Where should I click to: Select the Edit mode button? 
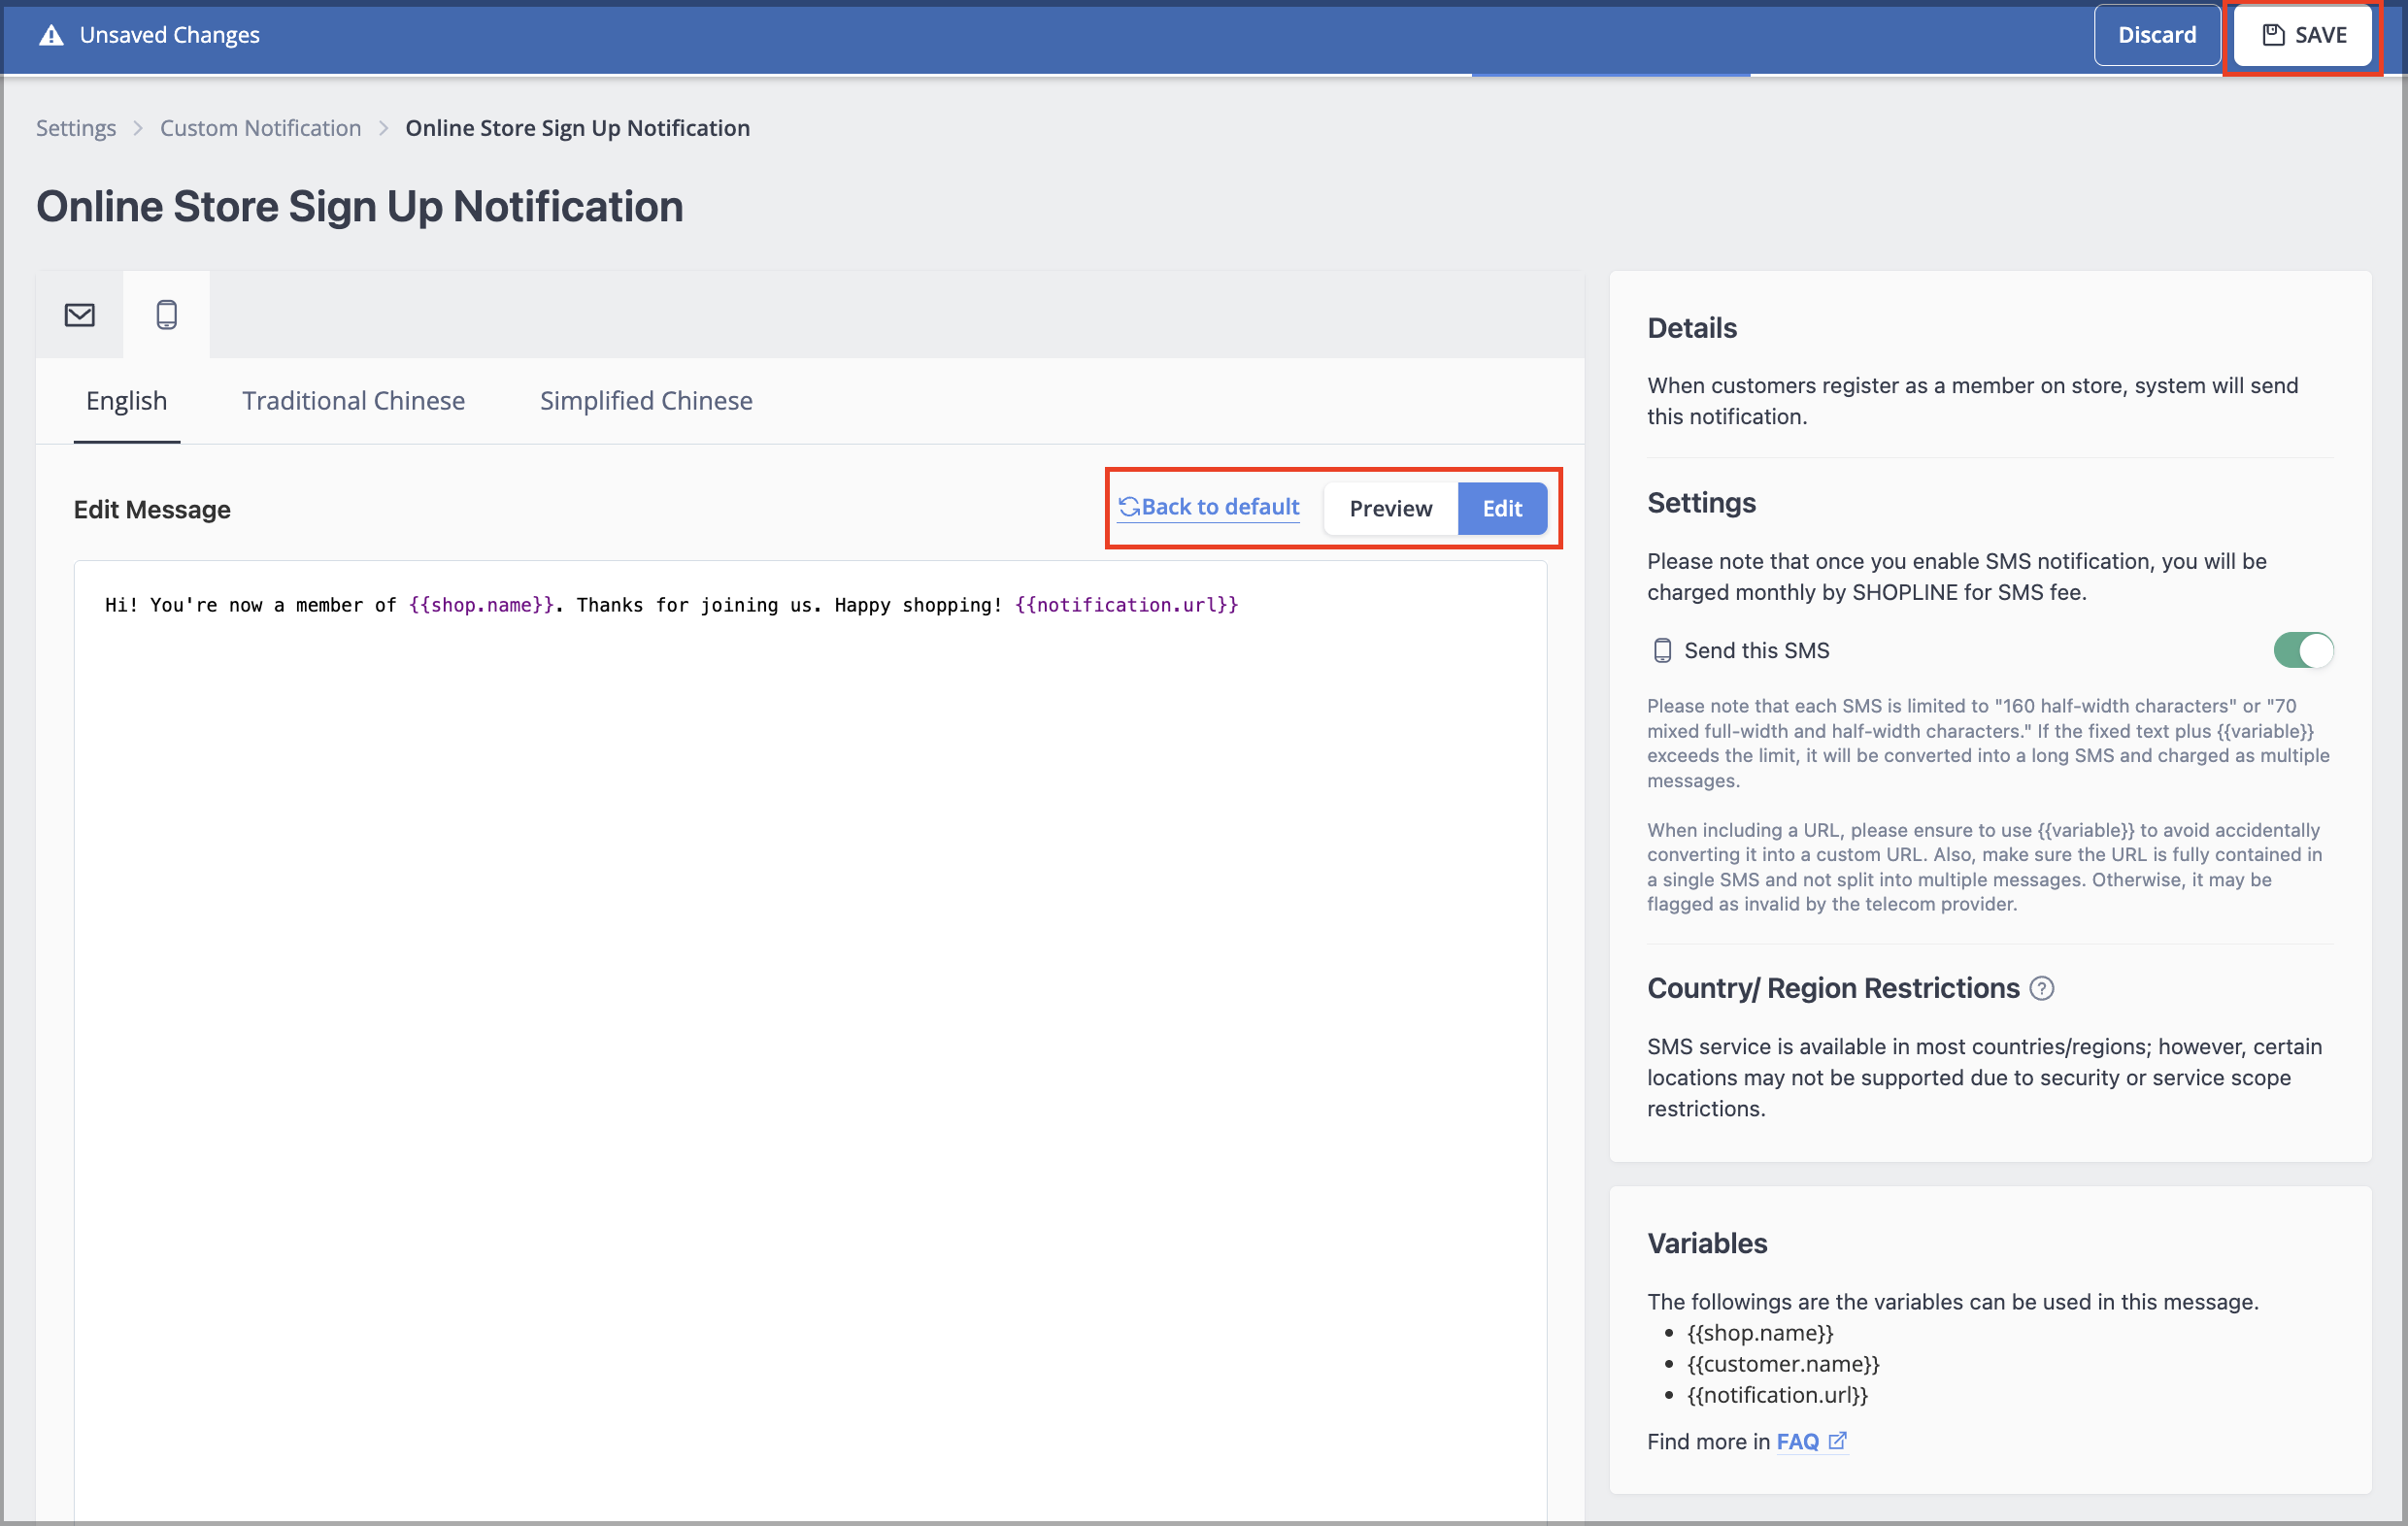pos(1502,509)
